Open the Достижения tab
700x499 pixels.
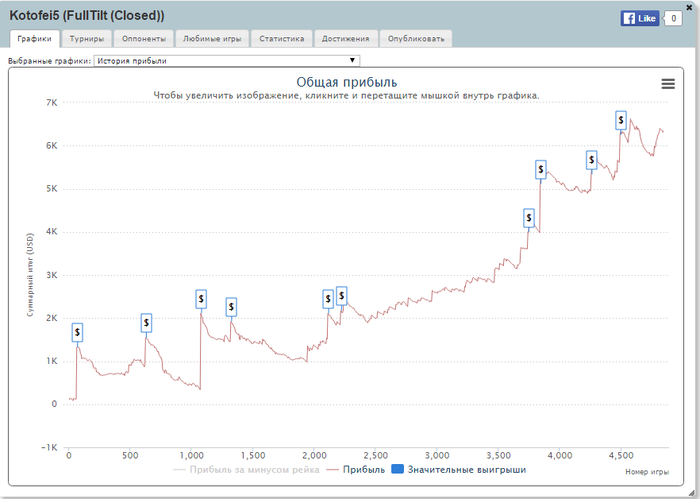tap(346, 39)
